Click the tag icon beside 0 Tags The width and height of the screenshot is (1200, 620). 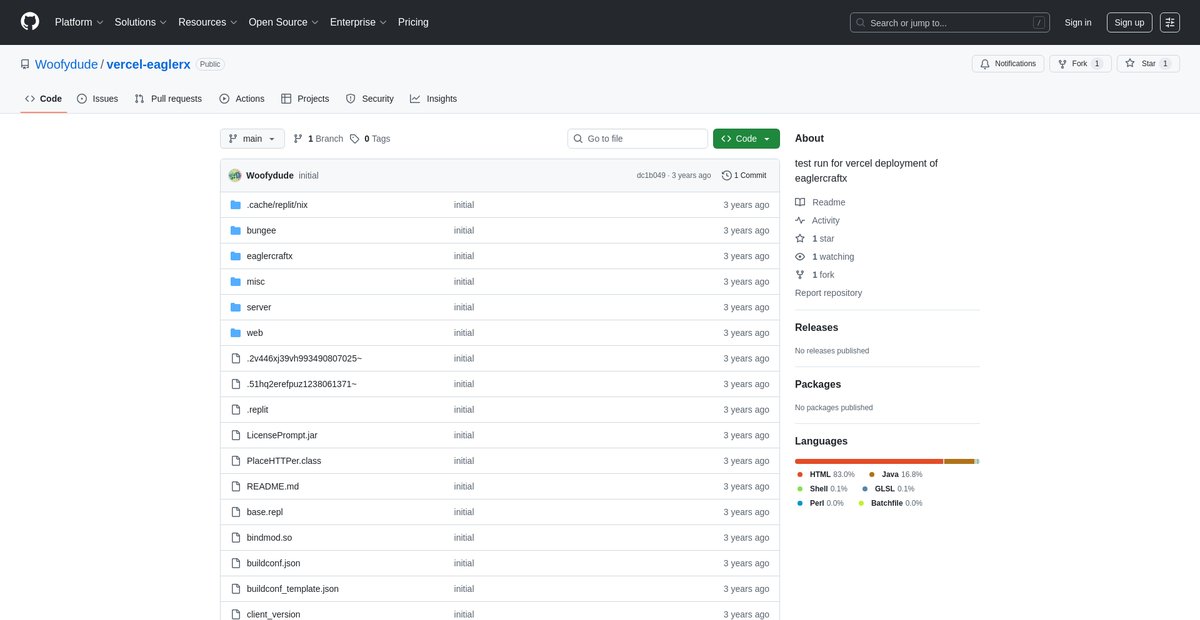pyautogui.click(x=355, y=139)
